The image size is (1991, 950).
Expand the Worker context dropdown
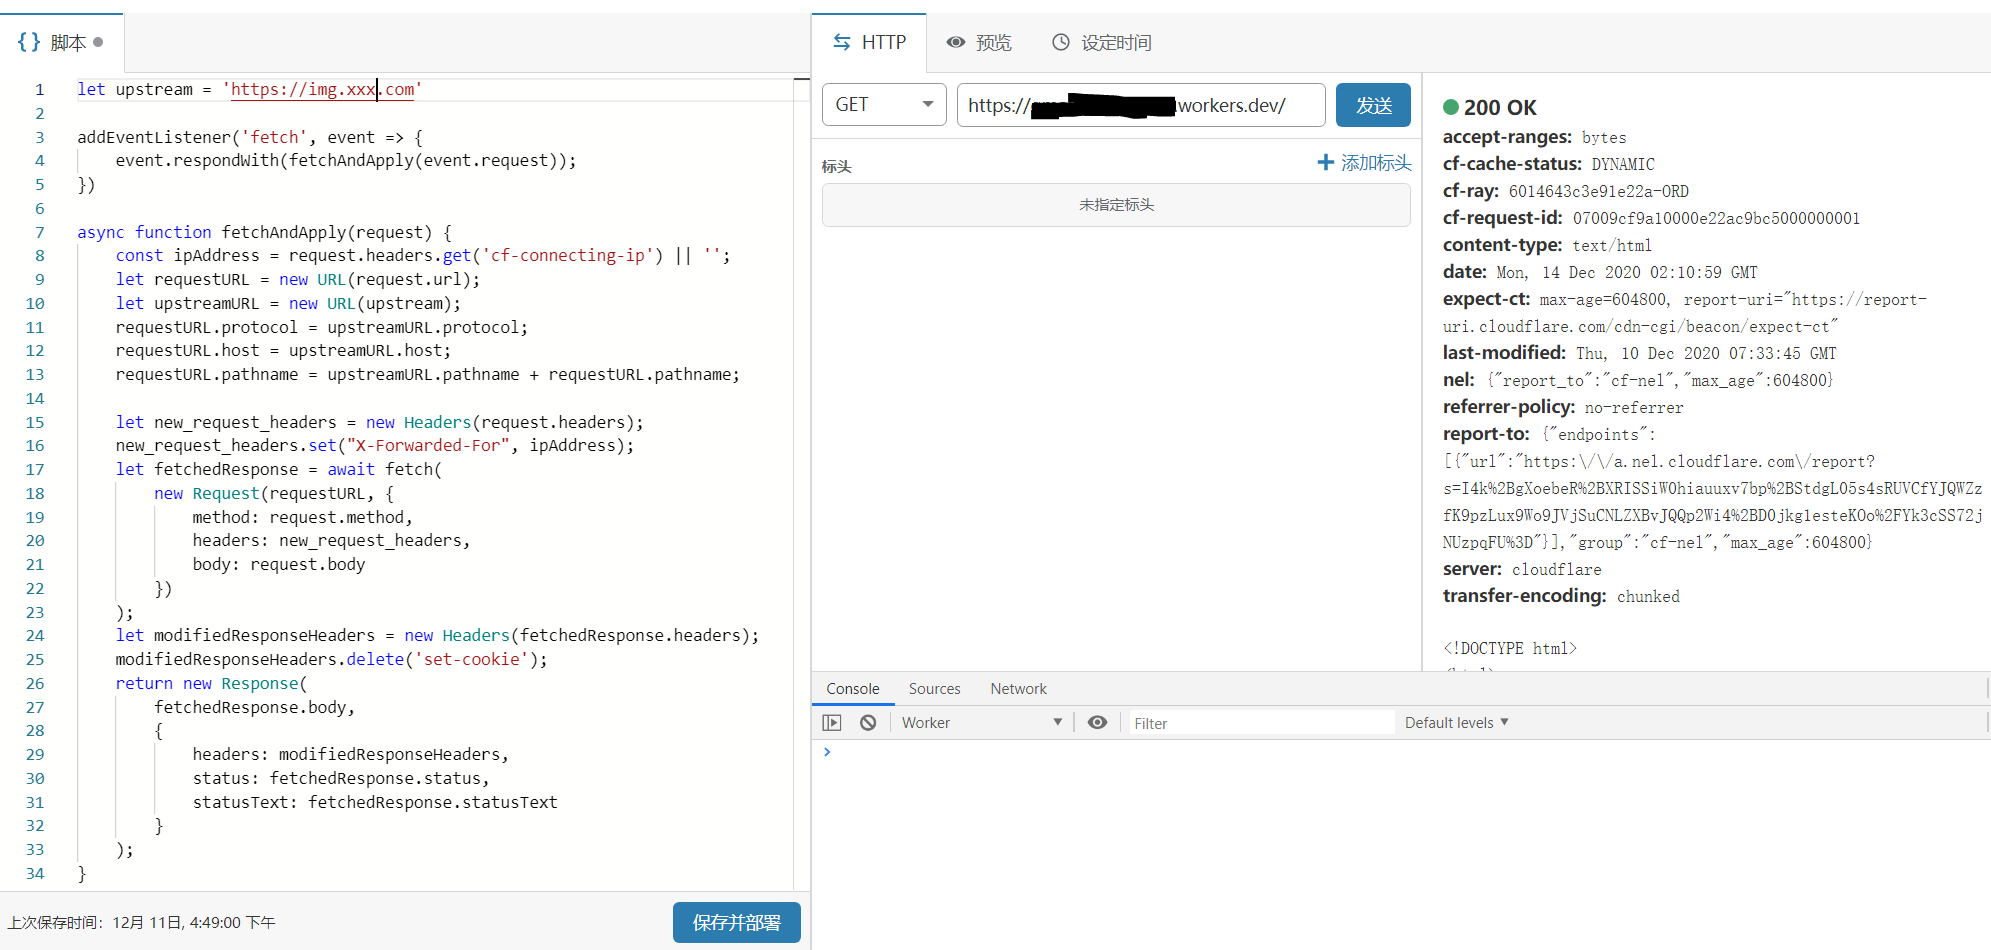click(980, 723)
